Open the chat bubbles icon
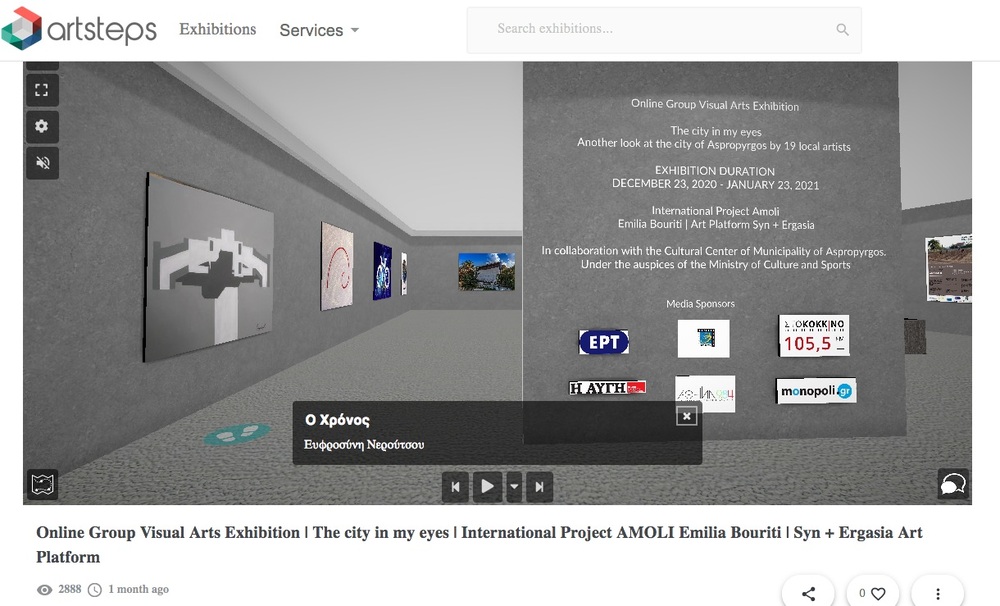1000x606 pixels. point(952,485)
